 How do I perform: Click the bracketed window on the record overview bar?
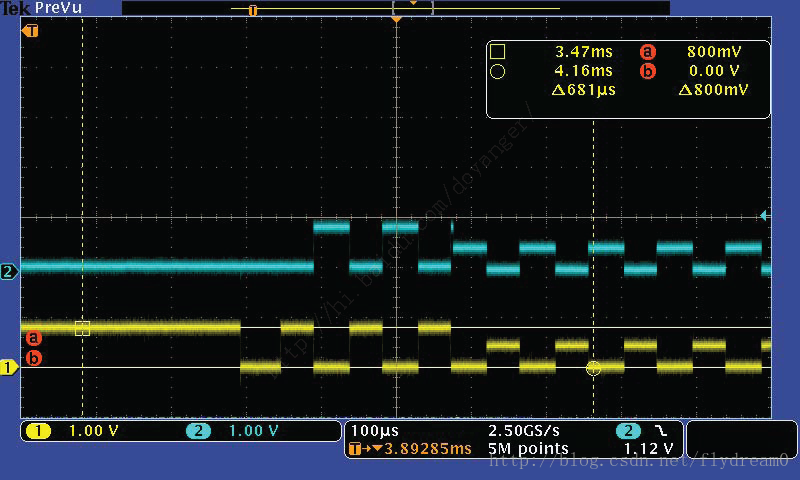pos(413,7)
